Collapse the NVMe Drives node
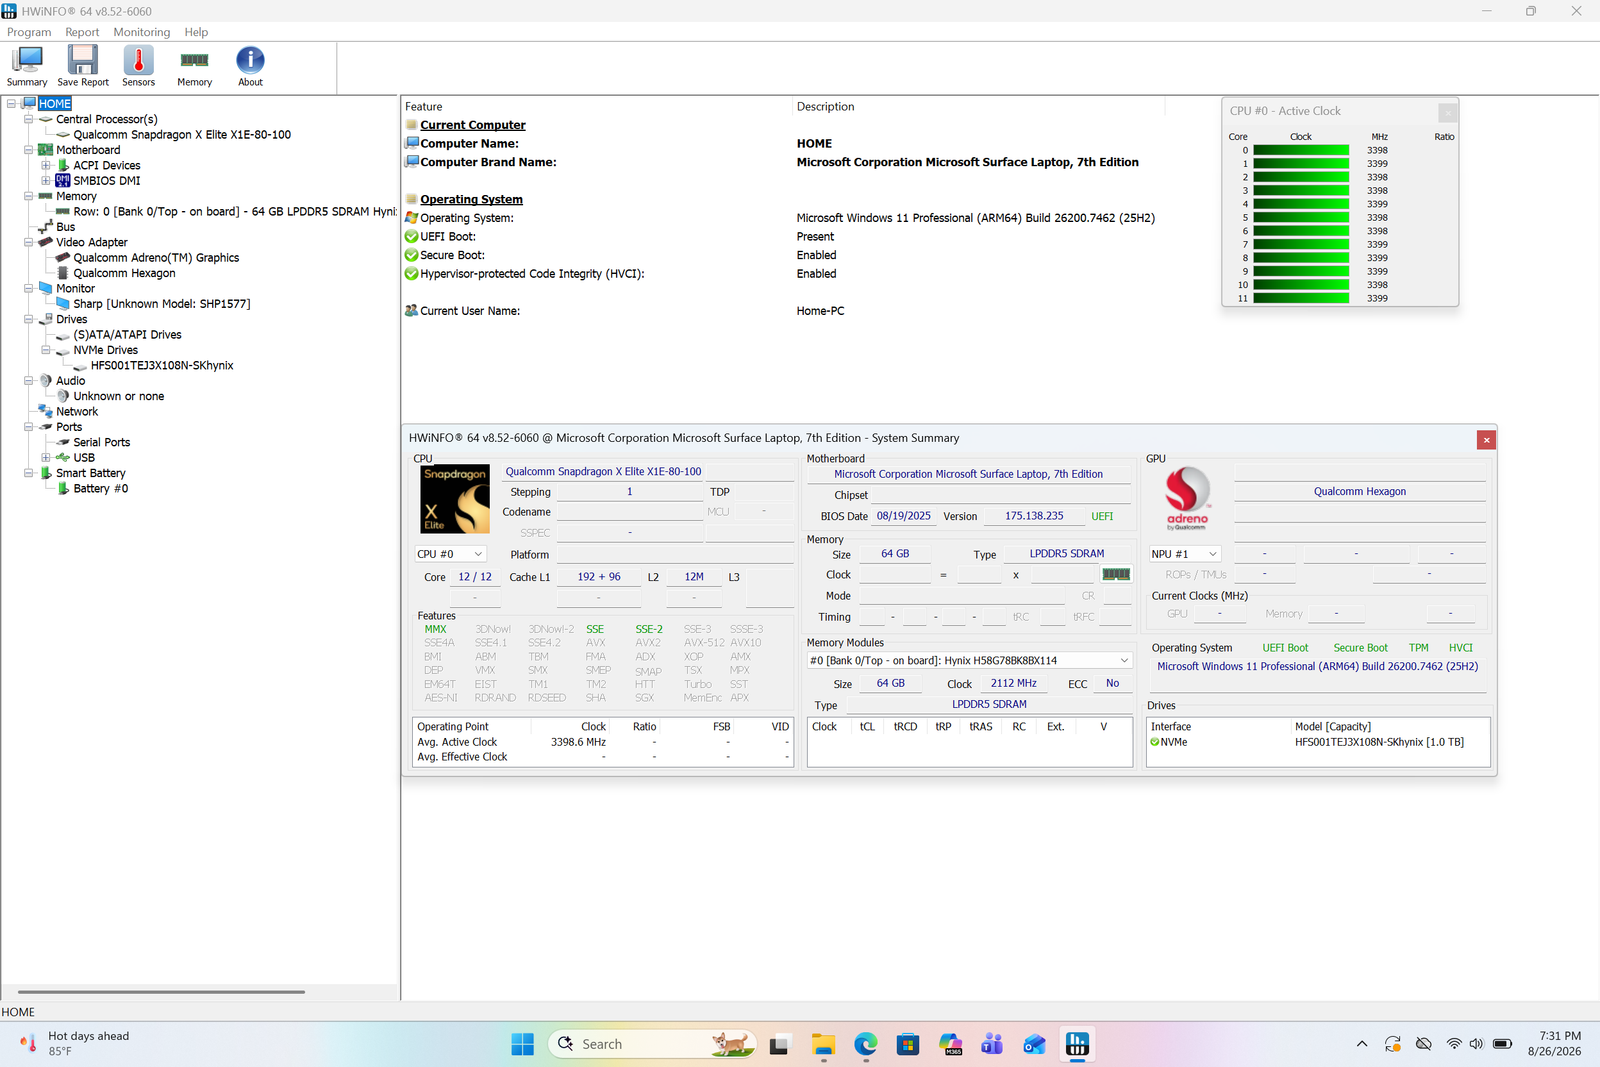The image size is (1600, 1067). click(45, 350)
